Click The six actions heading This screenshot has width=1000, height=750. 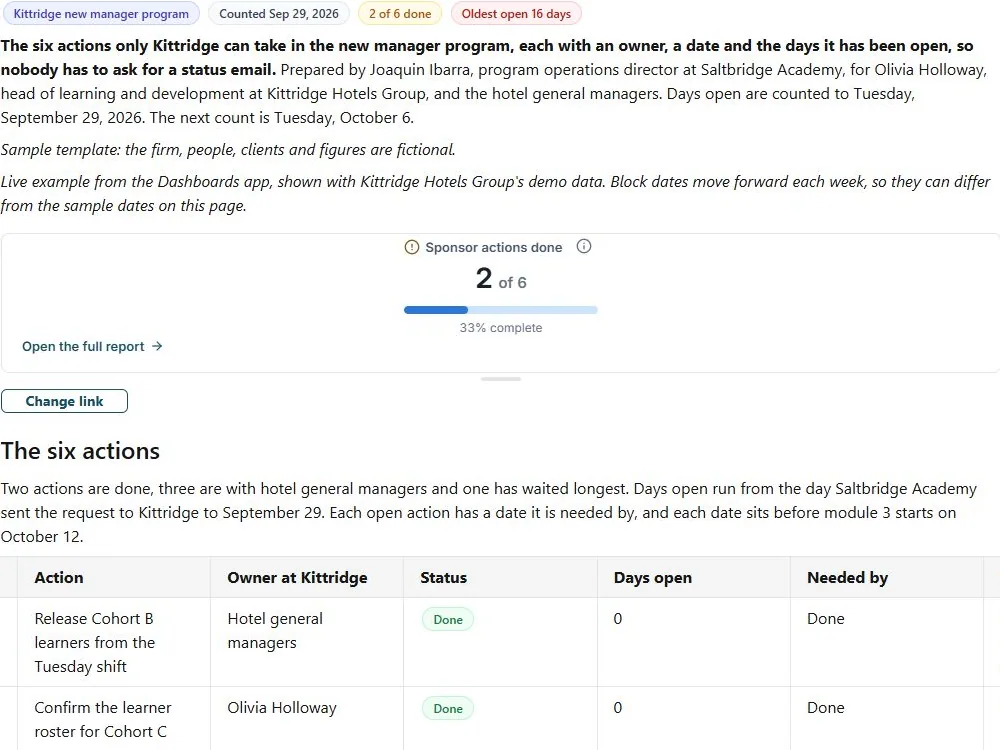tap(80, 451)
